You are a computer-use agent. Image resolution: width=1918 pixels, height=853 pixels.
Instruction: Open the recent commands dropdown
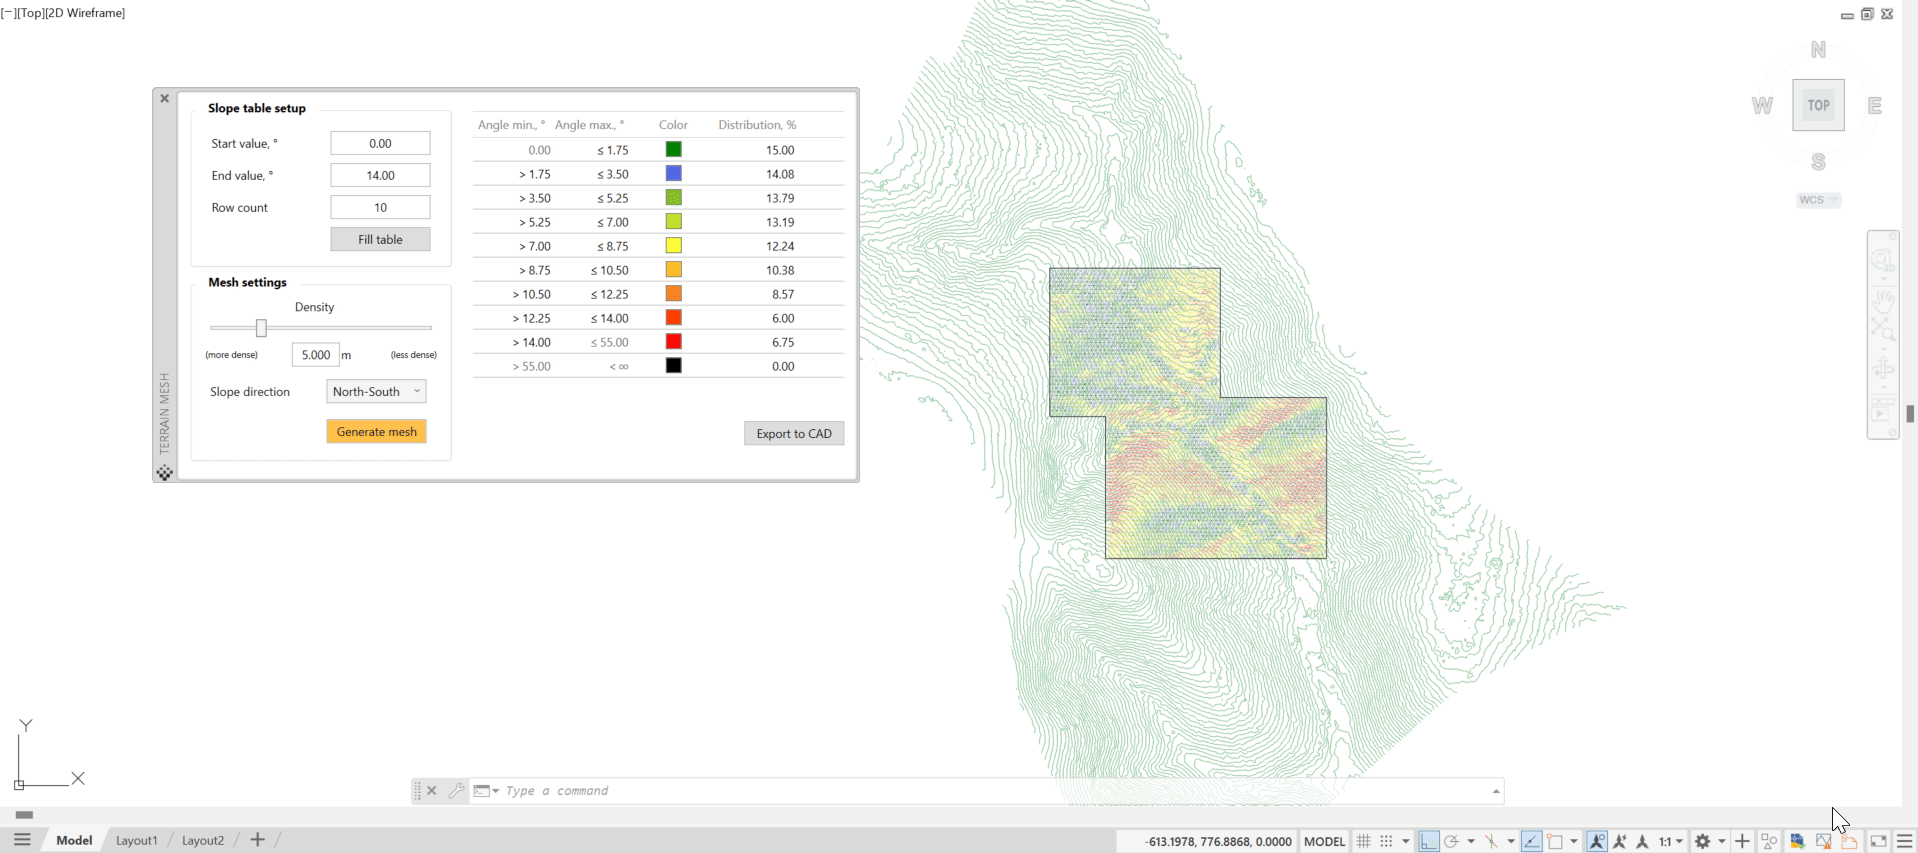[486, 791]
